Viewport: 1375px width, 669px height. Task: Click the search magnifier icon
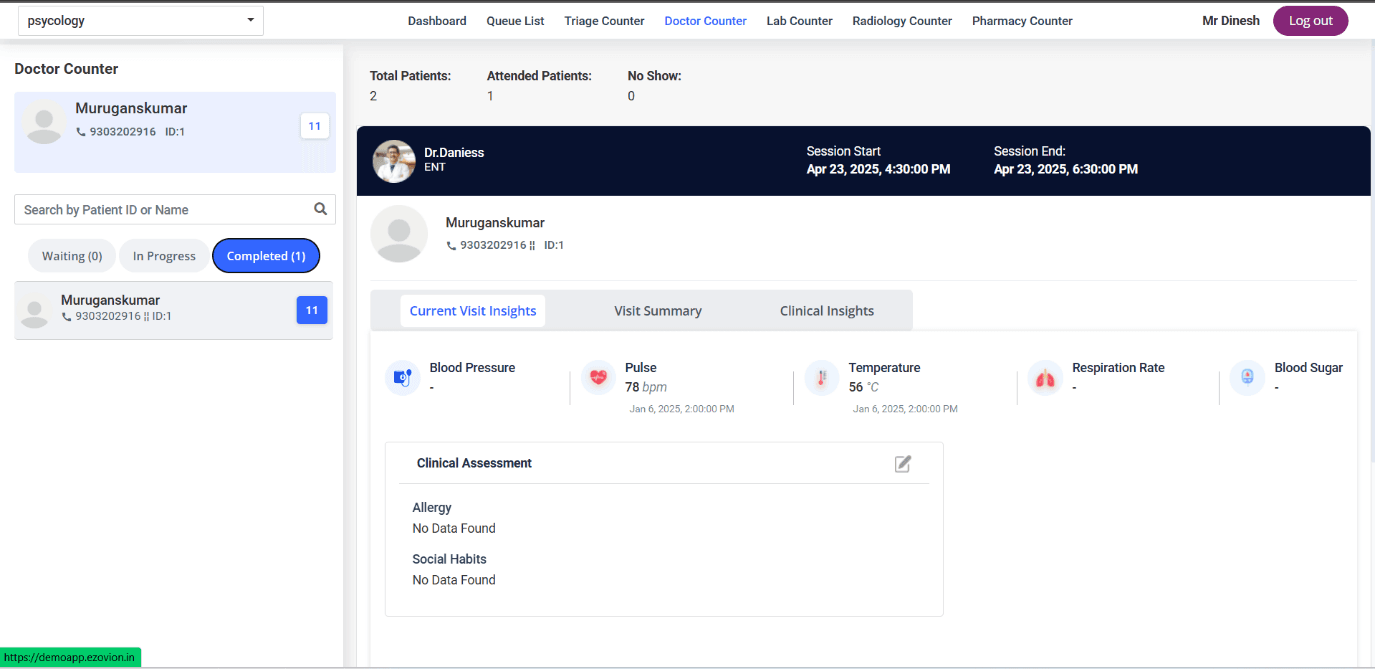[x=320, y=209]
